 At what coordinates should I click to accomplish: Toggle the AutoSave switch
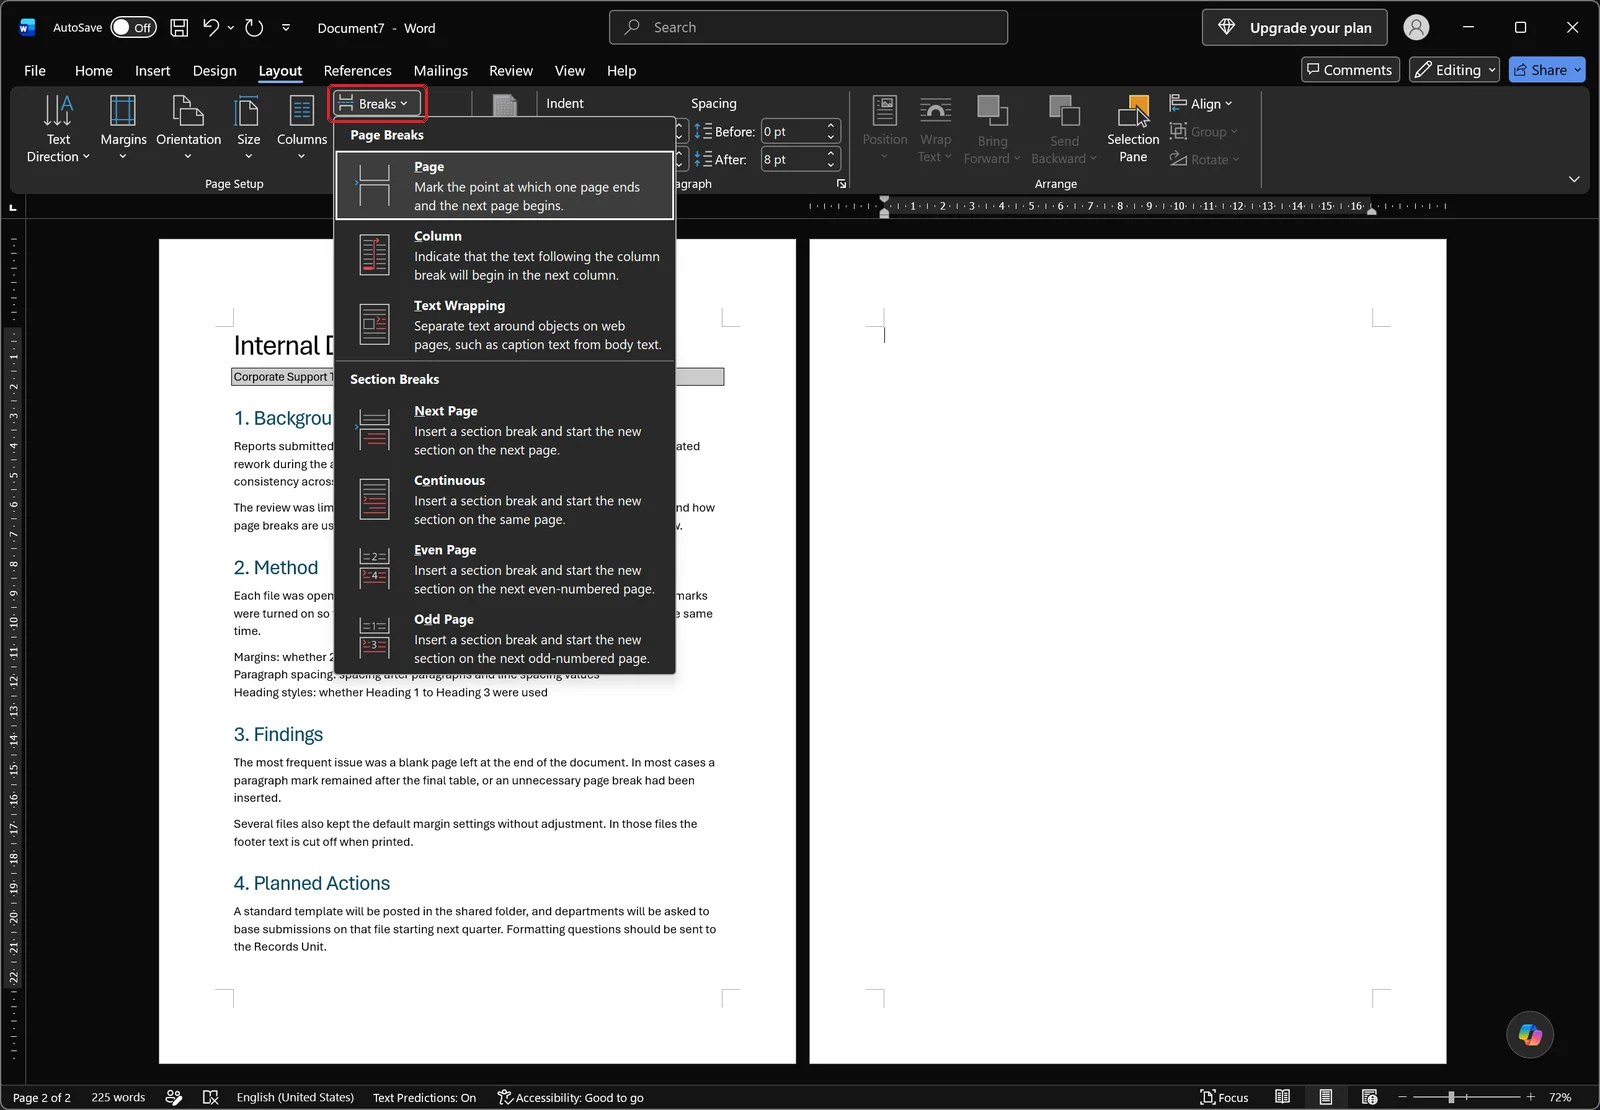click(x=133, y=27)
